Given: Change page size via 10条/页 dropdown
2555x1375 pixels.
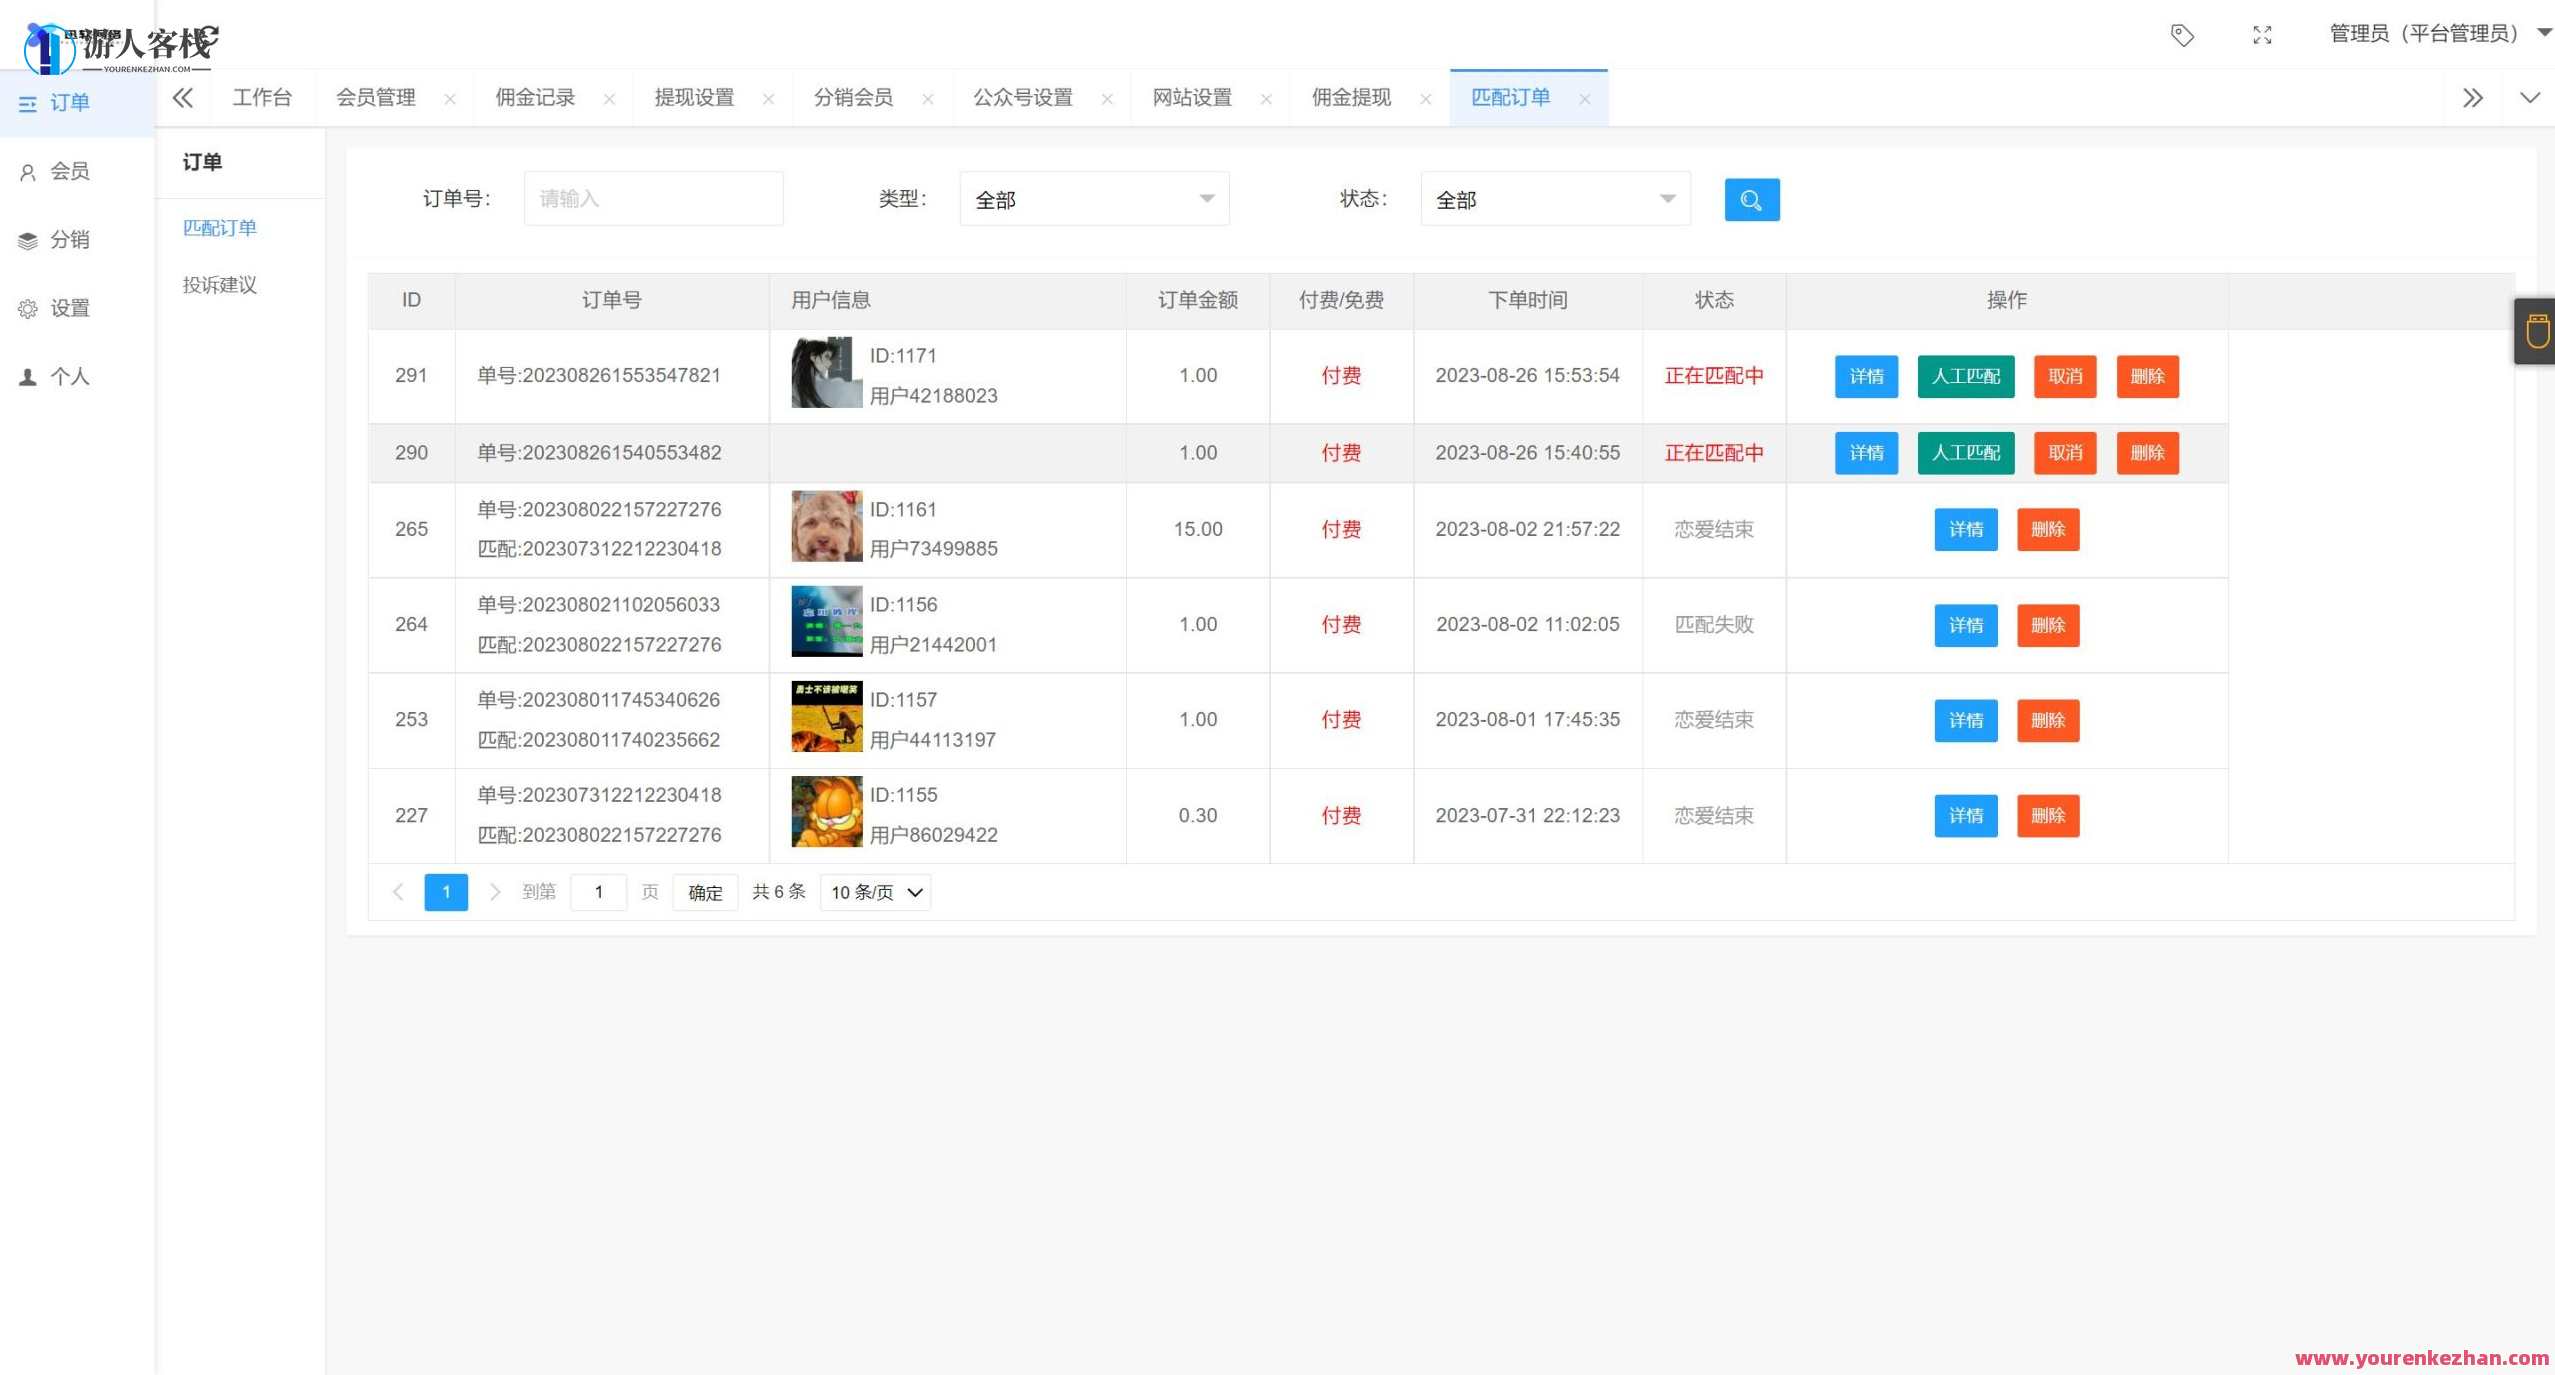Looking at the screenshot, I should 872,891.
